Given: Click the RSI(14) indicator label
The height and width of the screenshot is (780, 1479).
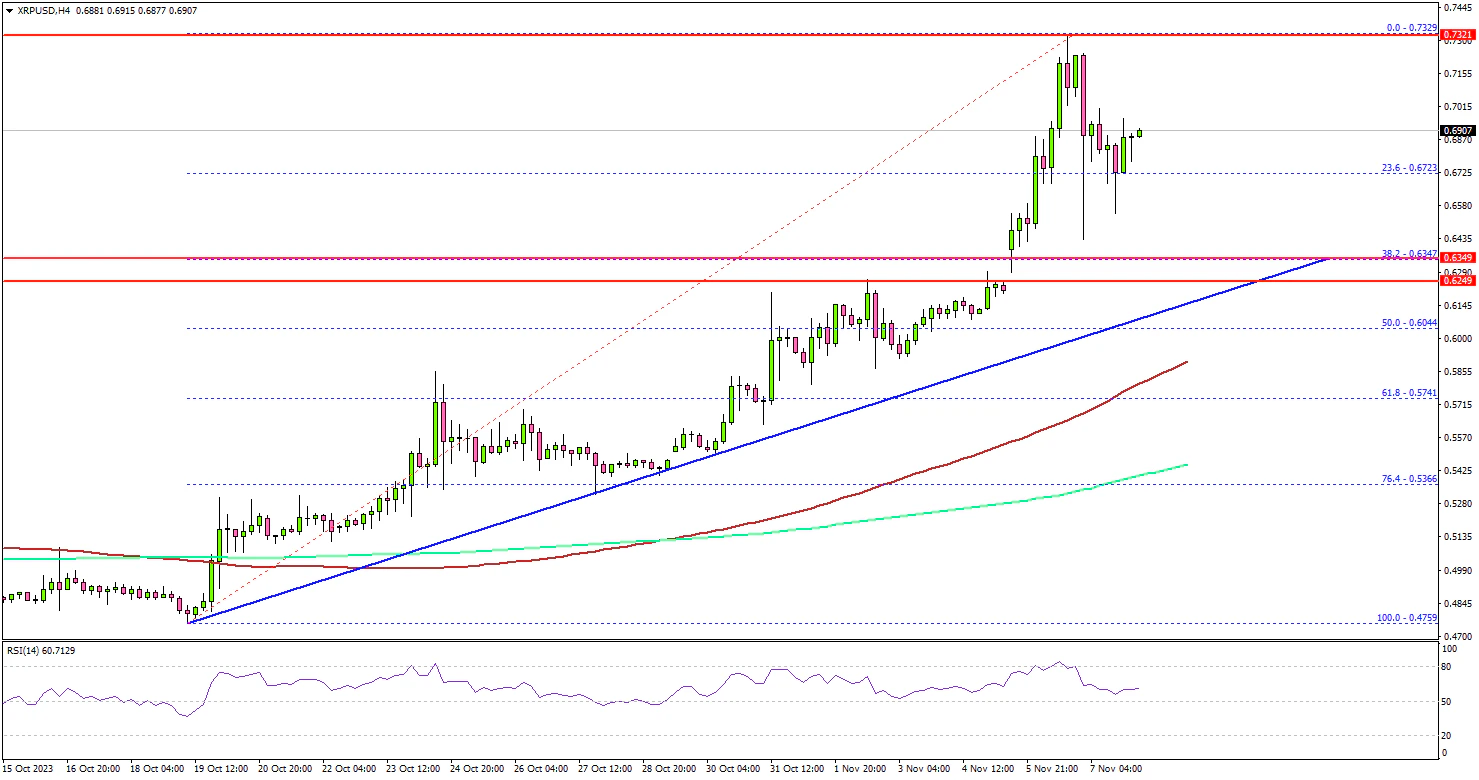Looking at the screenshot, I should 41,650.
